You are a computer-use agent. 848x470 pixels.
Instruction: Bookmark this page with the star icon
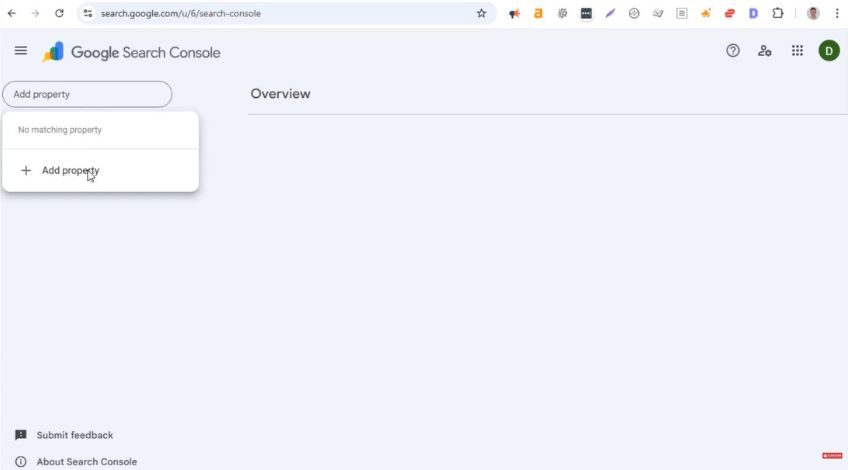pos(481,14)
